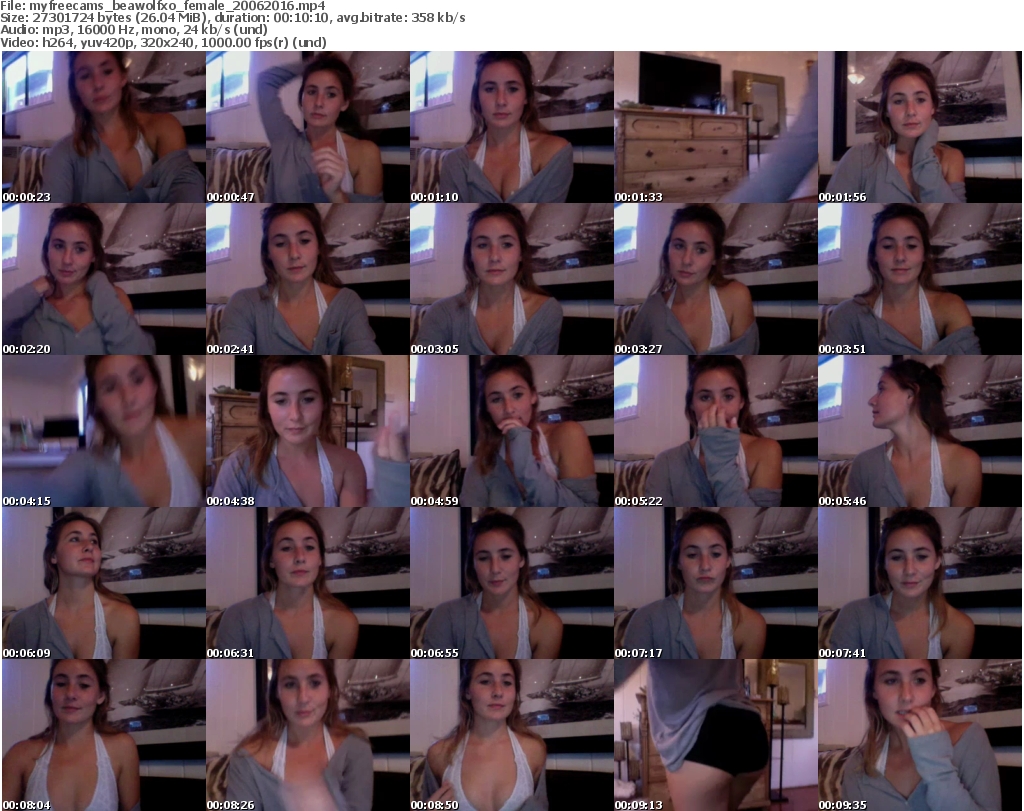This screenshot has height=811, width=1024.
Task: Select the frame at 00:06:31
Action: 308,583
